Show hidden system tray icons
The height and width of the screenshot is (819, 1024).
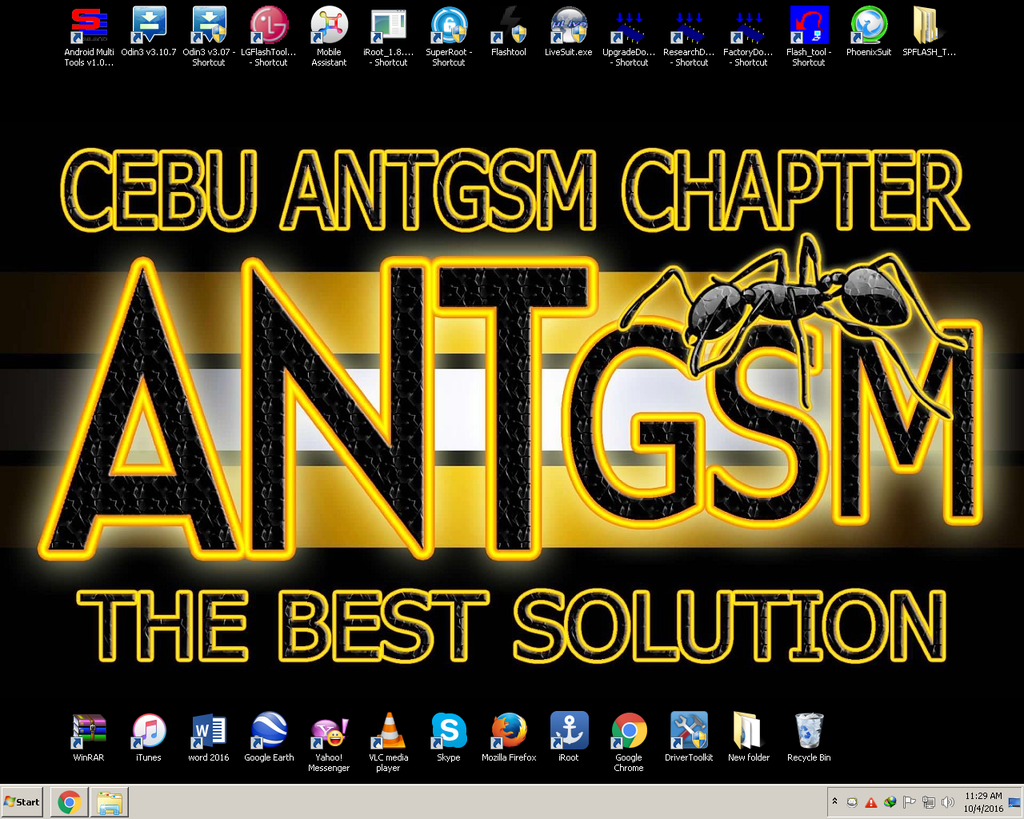click(x=835, y=802)
